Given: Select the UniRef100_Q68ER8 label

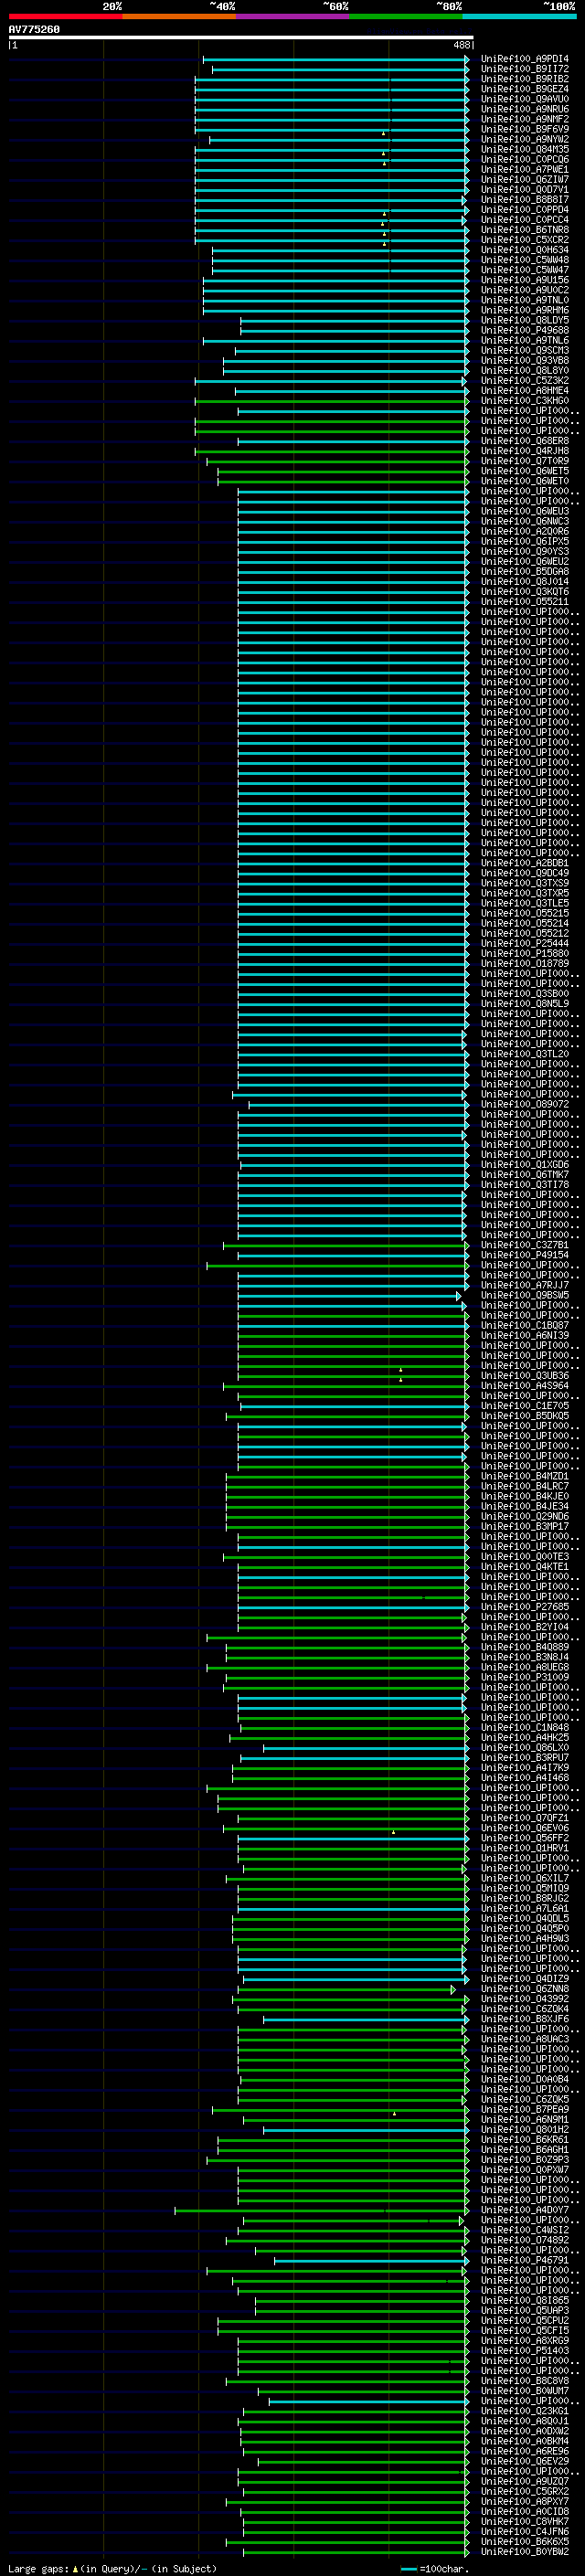Looking at the screenshot, I should (524, 441).
